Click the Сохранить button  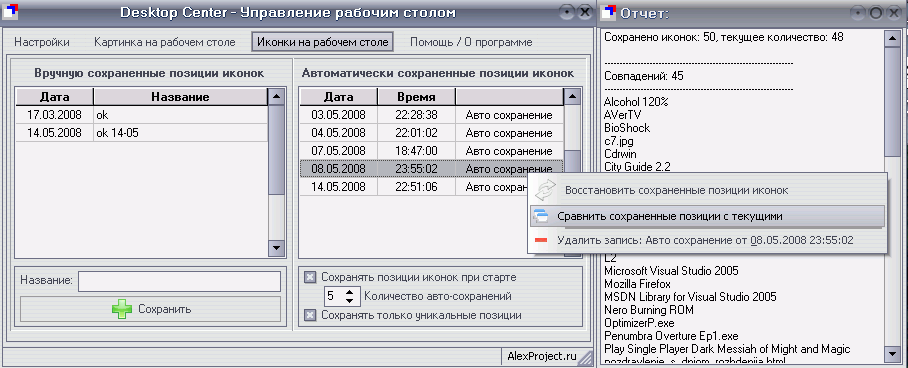tap(151, 309)
